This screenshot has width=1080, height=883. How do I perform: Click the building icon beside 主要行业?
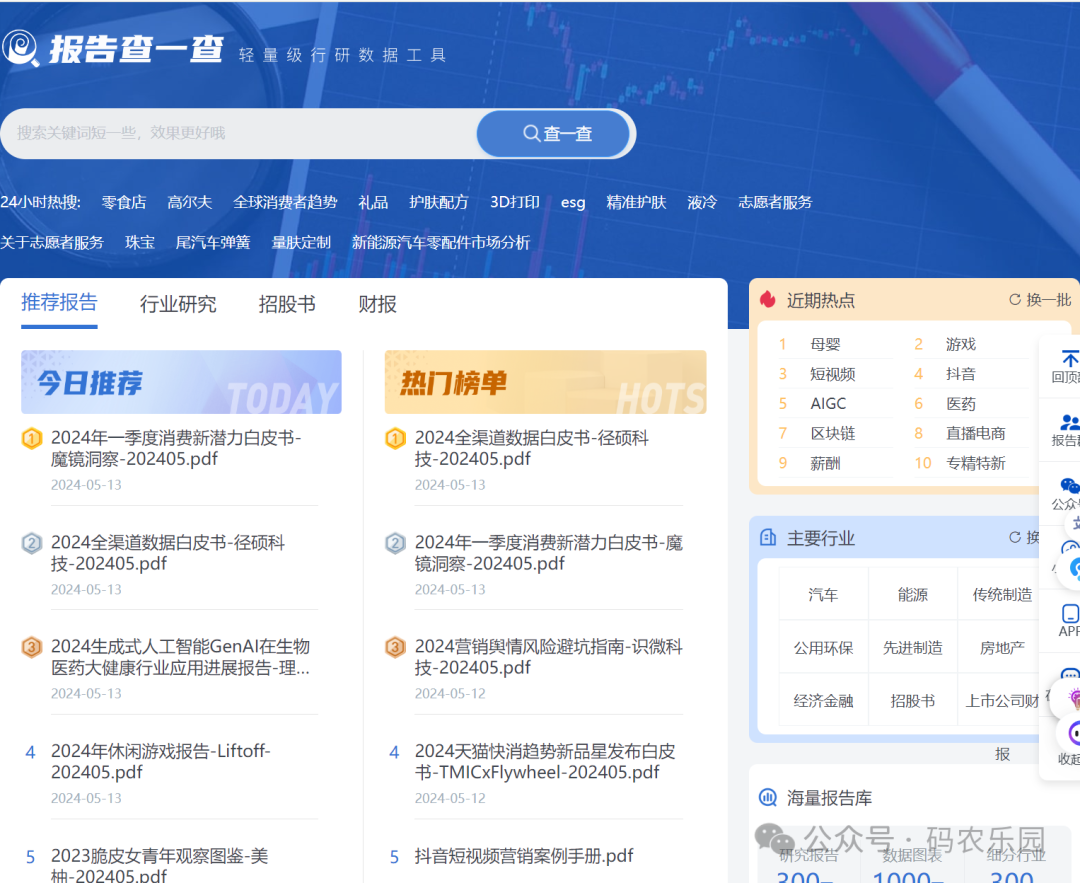tap(768, 538)
